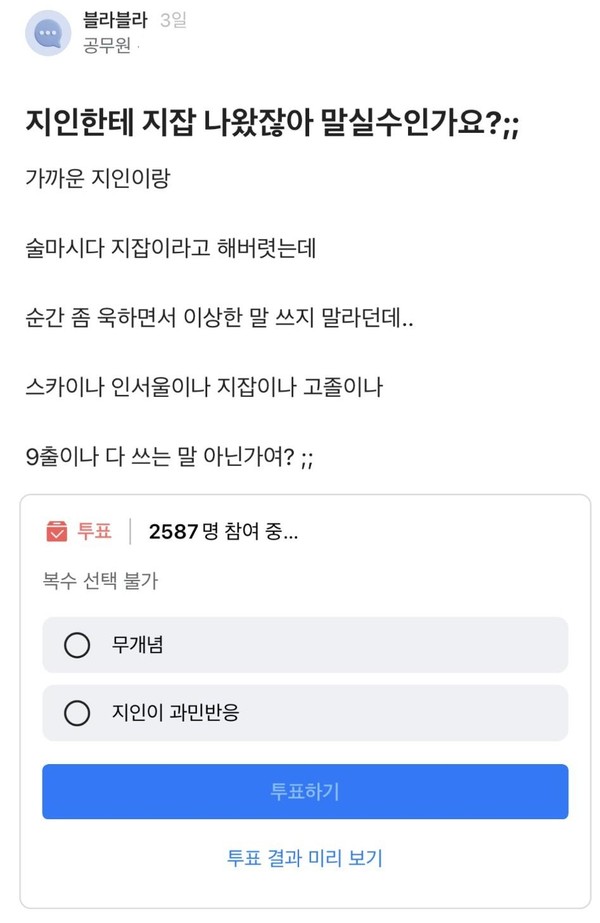Click the line starting with 스카이나 인서울이나

coord(204,385)
